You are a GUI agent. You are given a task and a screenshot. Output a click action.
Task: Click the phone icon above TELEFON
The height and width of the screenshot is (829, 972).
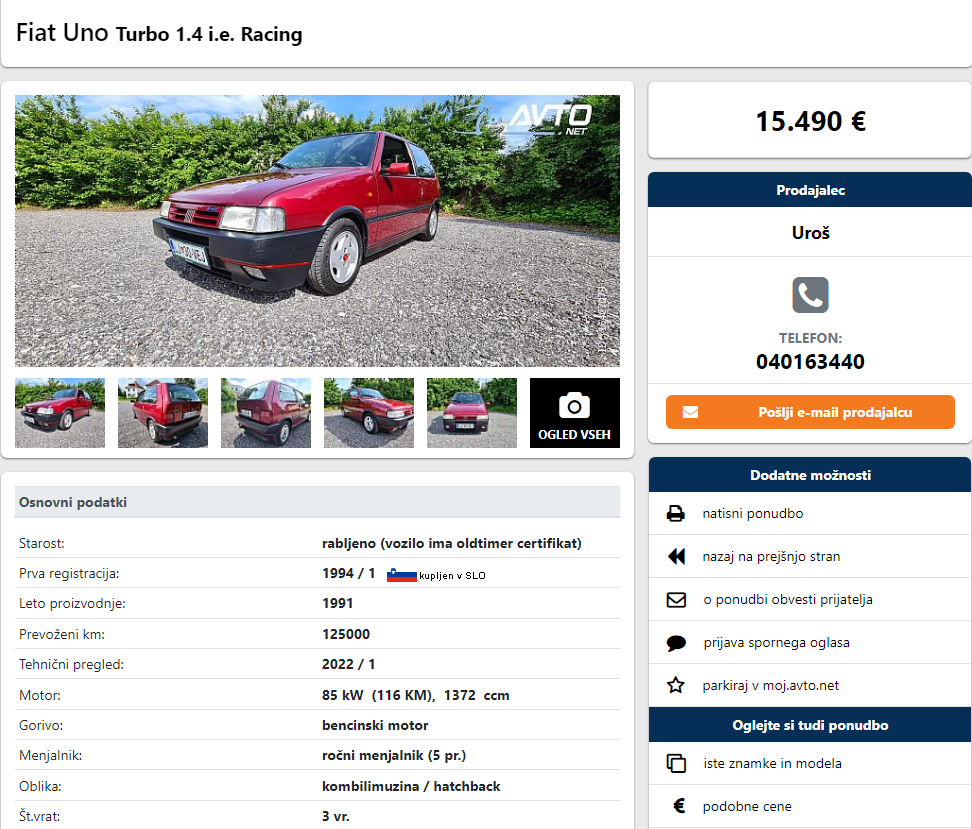point(810,295)
